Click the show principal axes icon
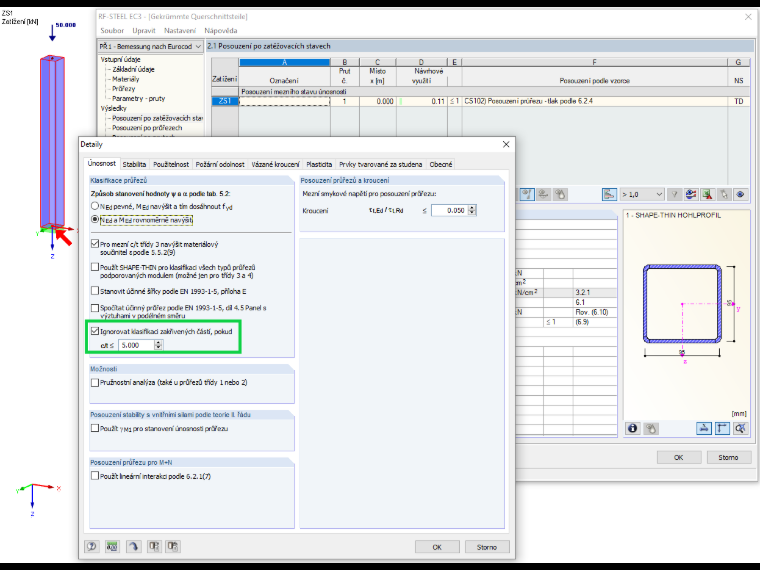 coord(722,428)
